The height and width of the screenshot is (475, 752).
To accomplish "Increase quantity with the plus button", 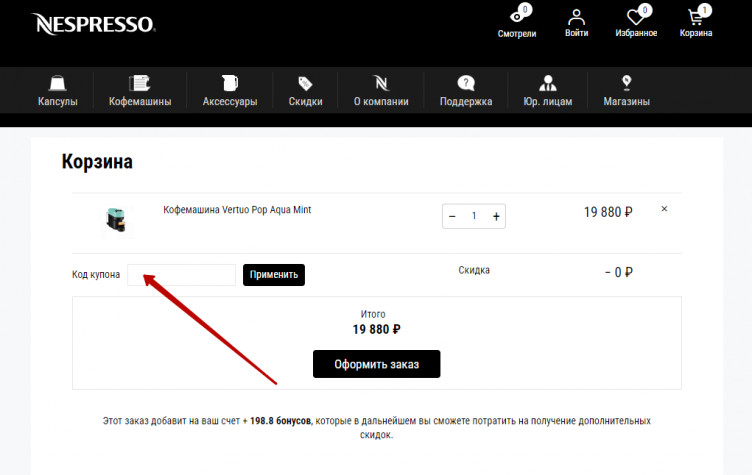I will click(496, 216).
